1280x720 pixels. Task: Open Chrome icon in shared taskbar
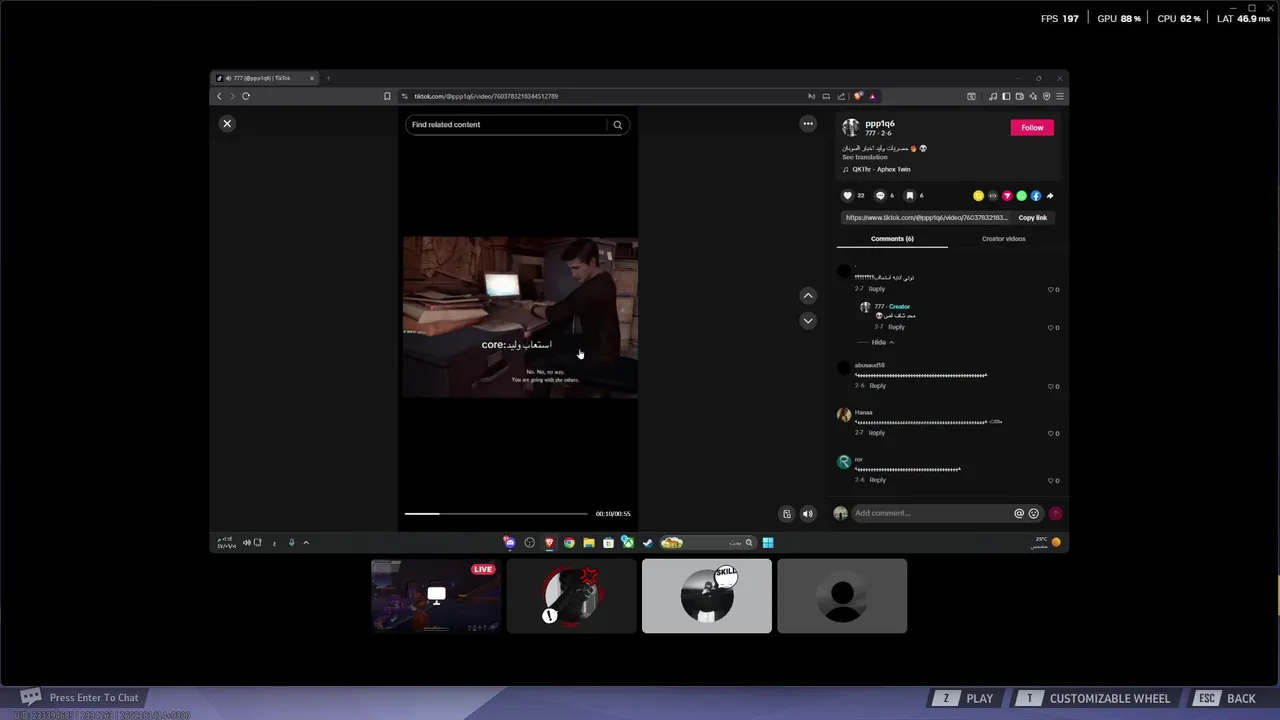tap(569, 543)
